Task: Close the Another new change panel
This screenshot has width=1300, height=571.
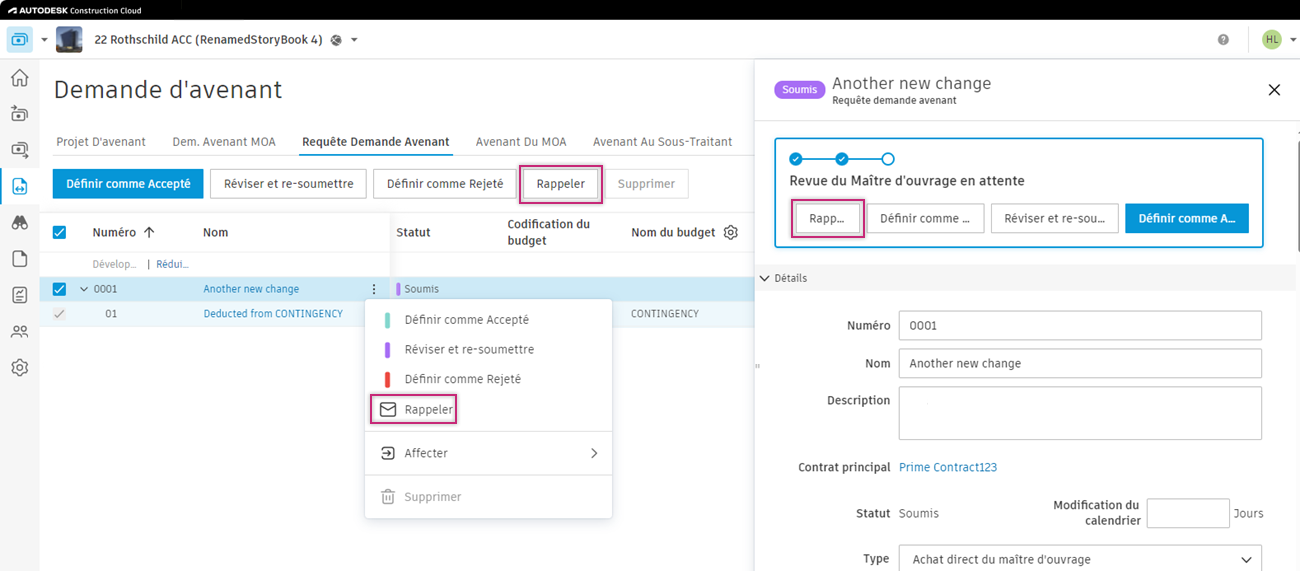Action: [x=1274, y=90]
